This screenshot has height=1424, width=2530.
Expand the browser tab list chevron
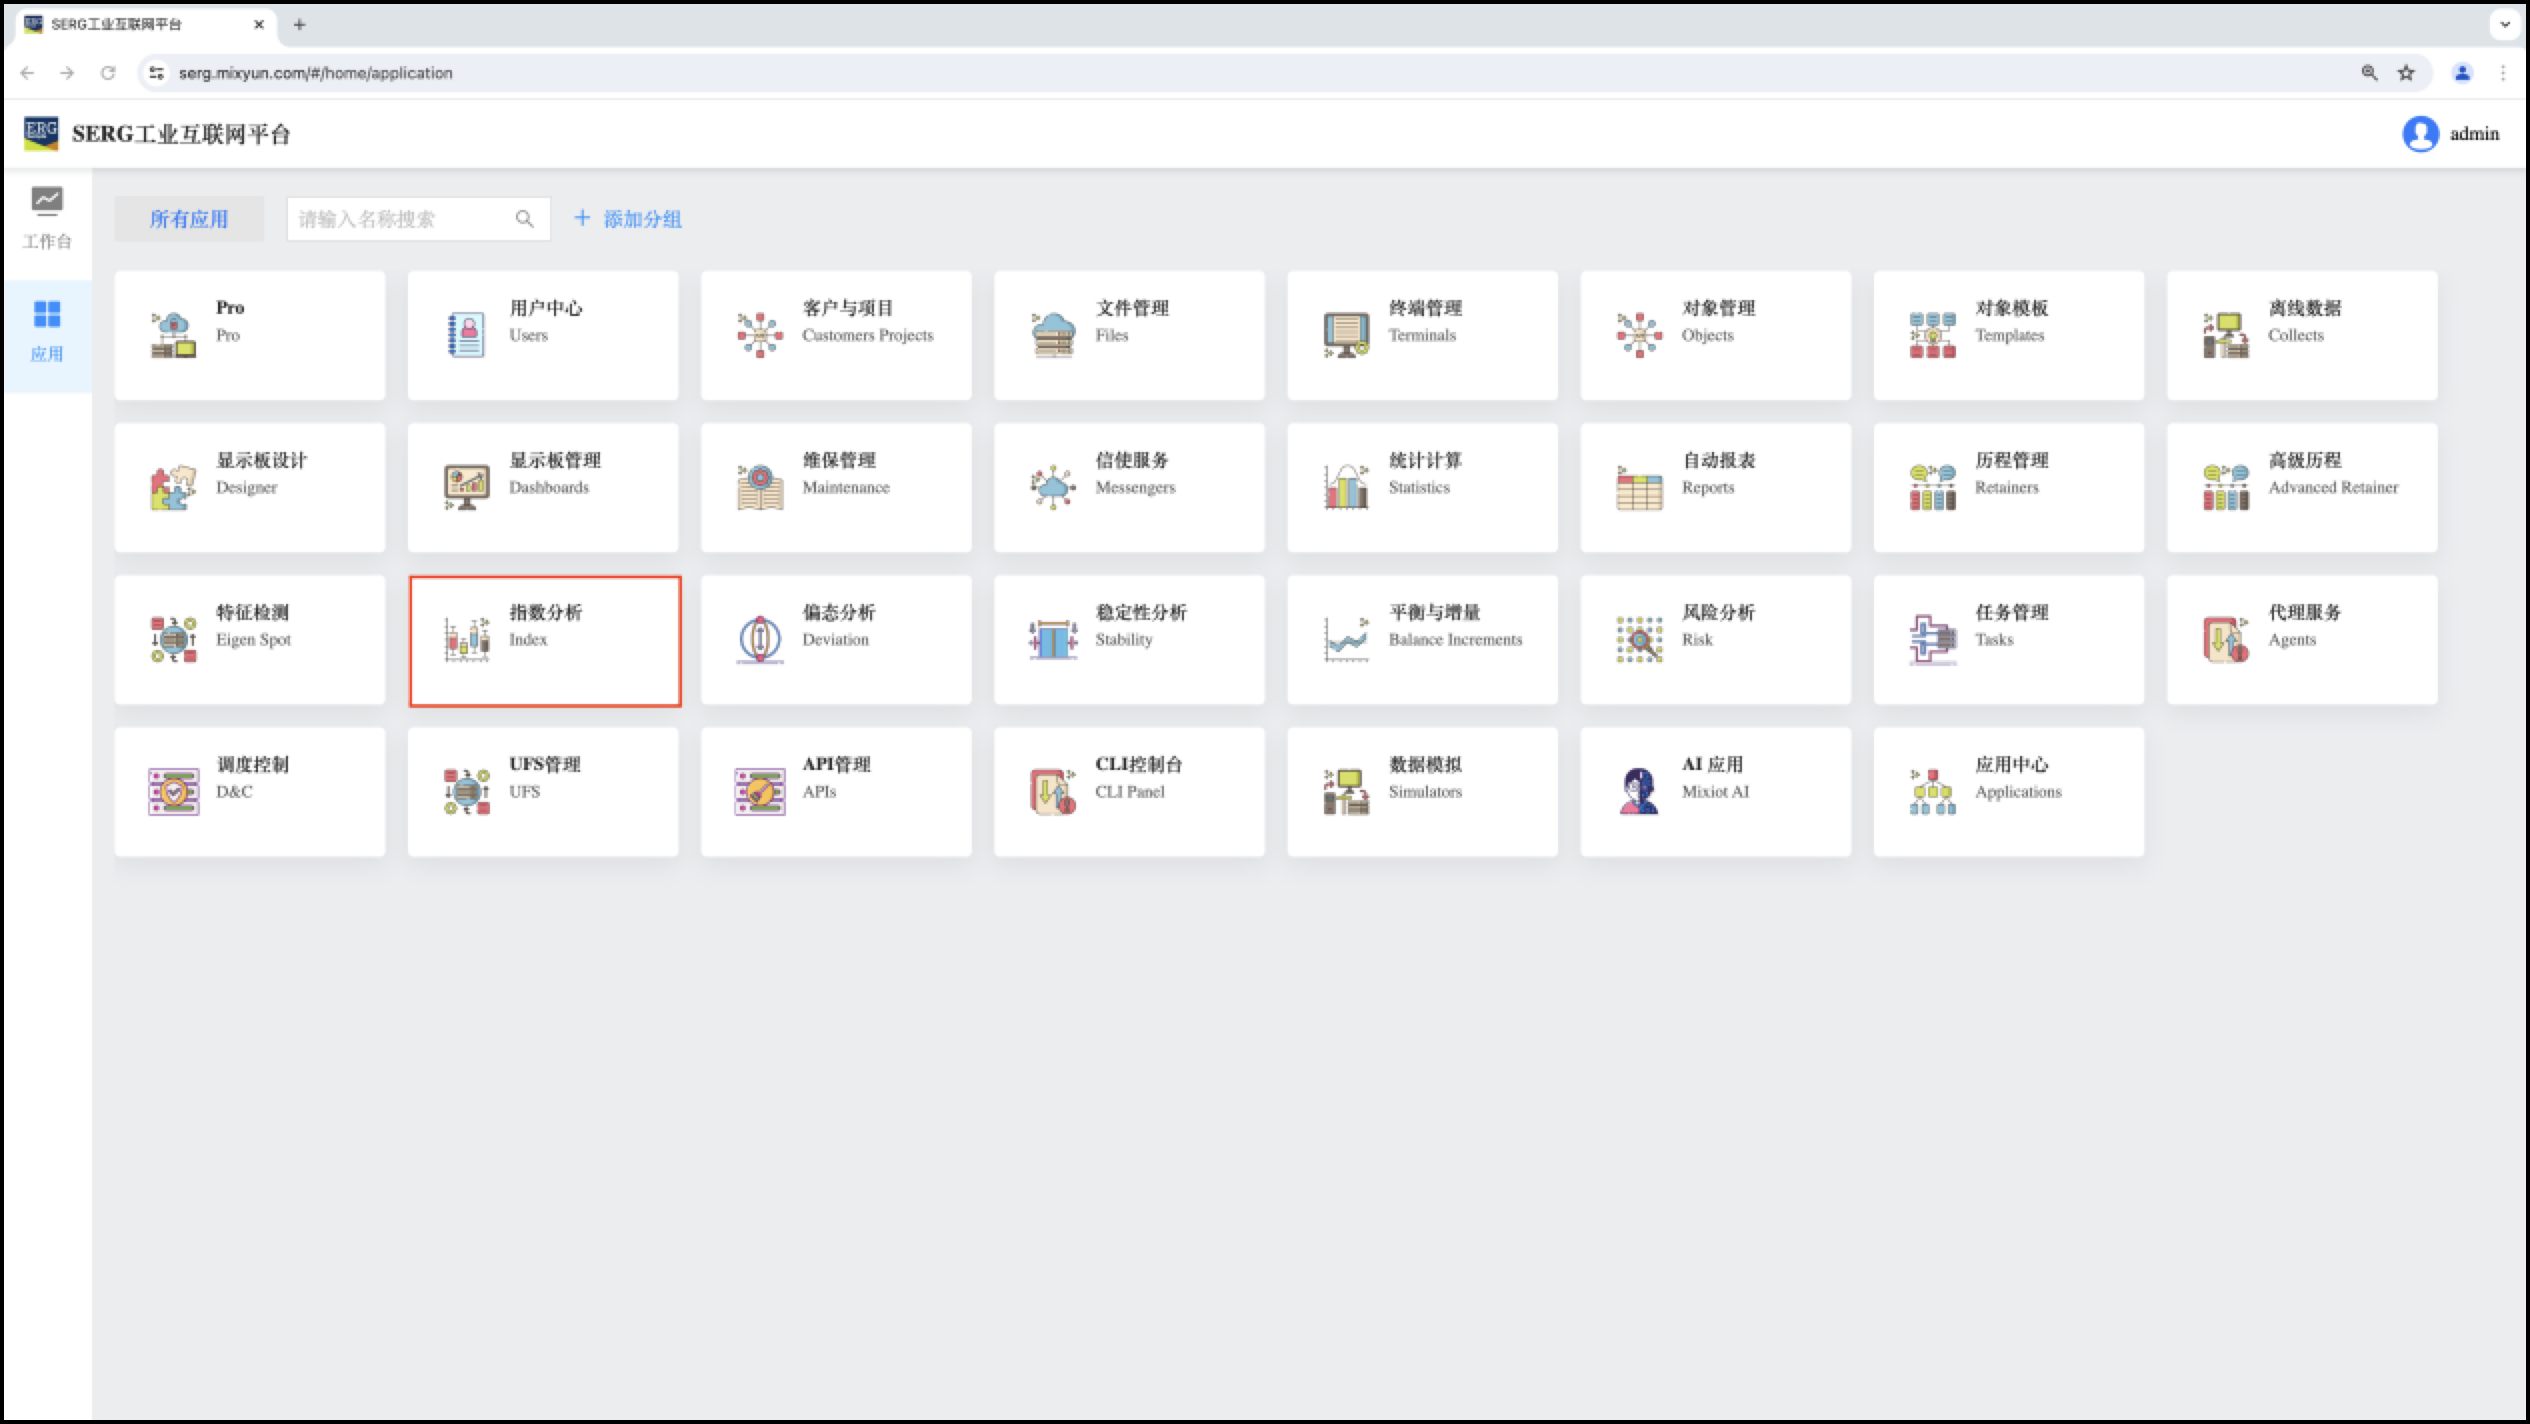click(x=2504, y=24)
